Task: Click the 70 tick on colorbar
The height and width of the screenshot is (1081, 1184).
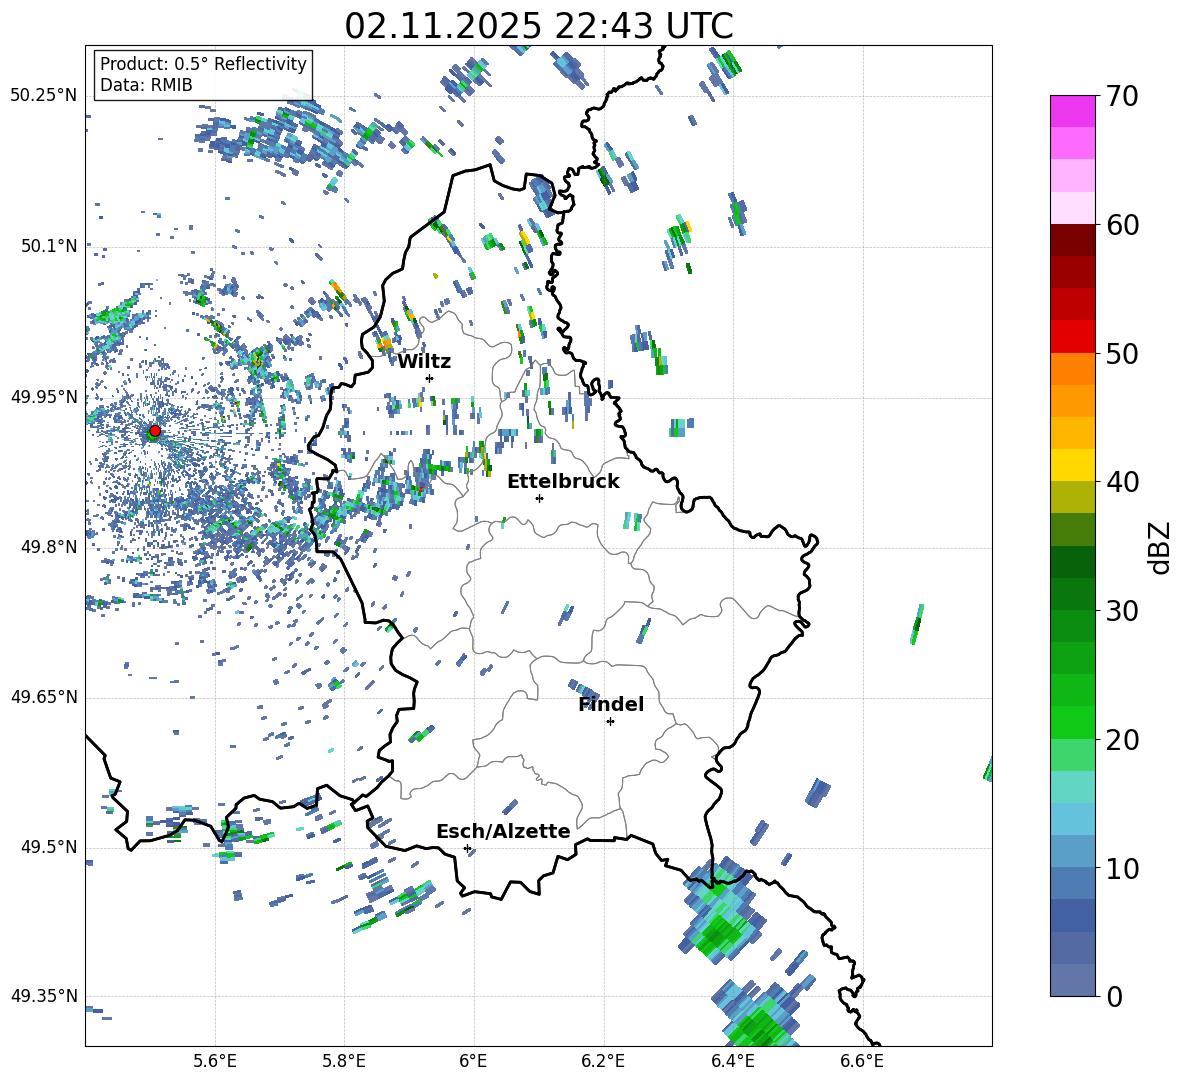Action: point(1122,96)
